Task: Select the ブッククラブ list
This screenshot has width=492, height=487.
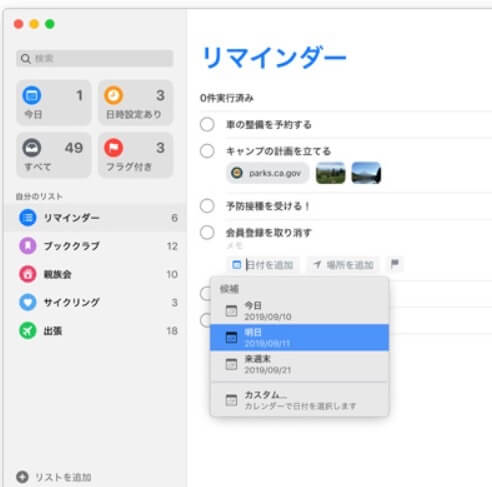Action: pos(96,246)
